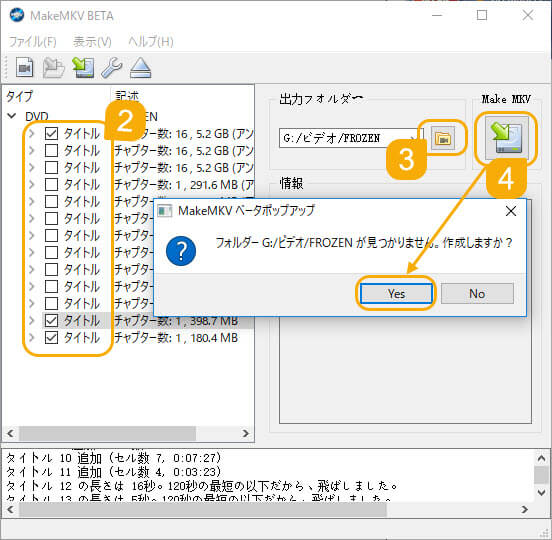Click the save-to-MKV green arrow toolbar icon
The height and width of the screenshot is (540, 552).
pos(83,67)
